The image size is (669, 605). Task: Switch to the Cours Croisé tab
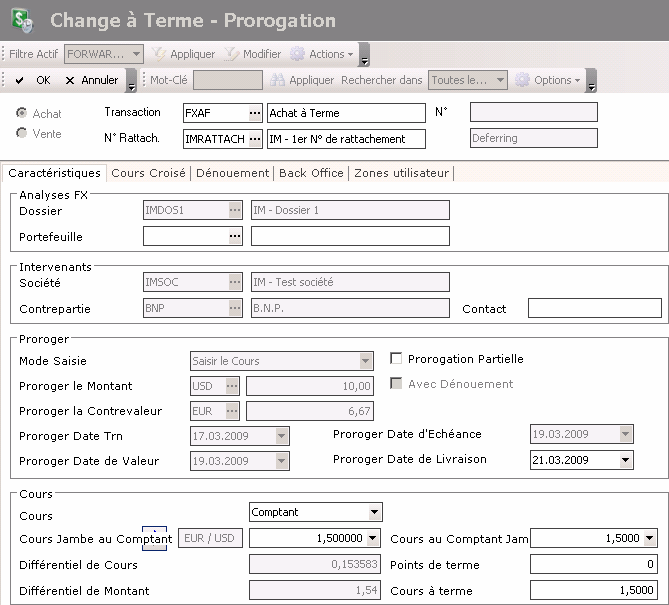(148, 173)
